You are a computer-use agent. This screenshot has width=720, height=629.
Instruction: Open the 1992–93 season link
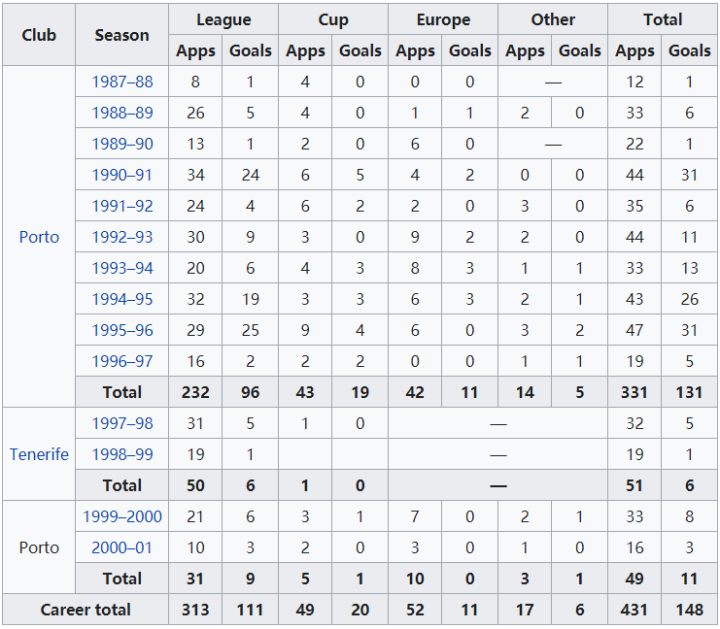(x=122, y=237)
